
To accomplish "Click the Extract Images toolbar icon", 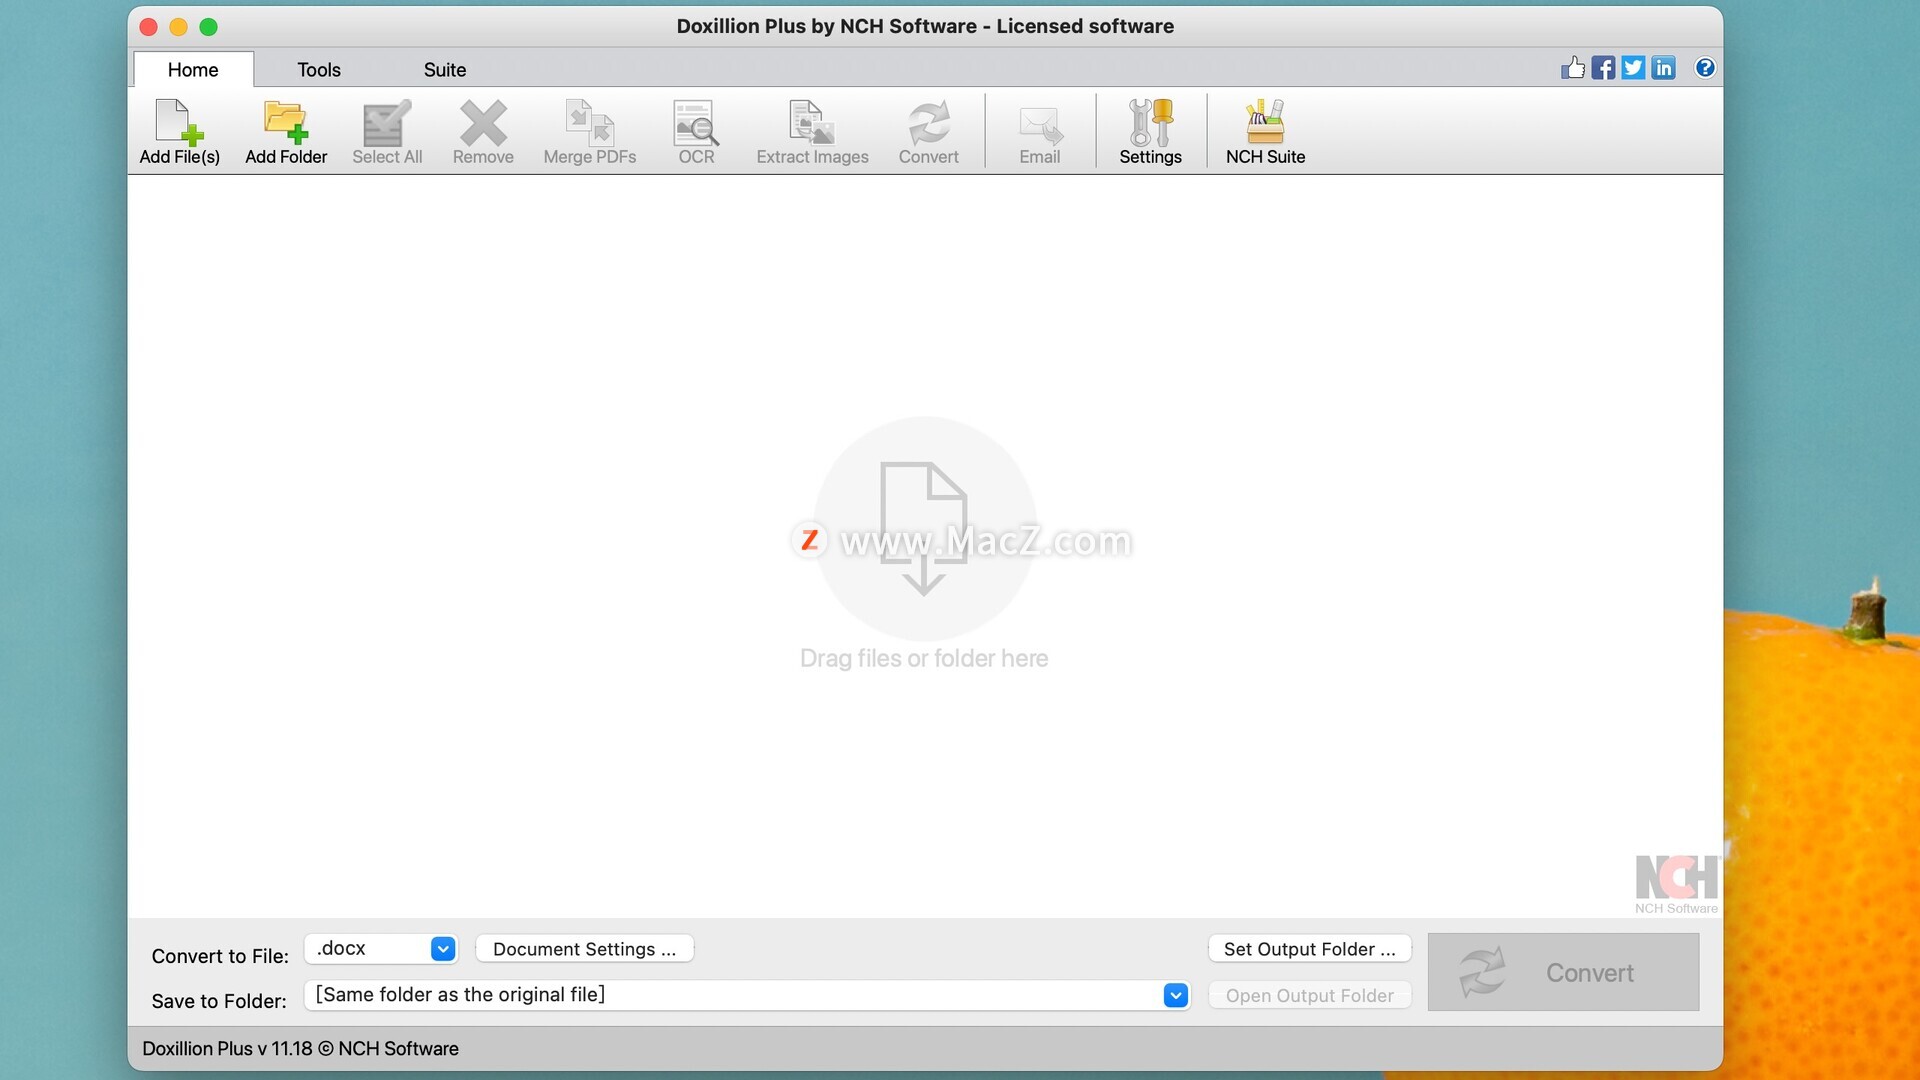I will pos(812,132).
